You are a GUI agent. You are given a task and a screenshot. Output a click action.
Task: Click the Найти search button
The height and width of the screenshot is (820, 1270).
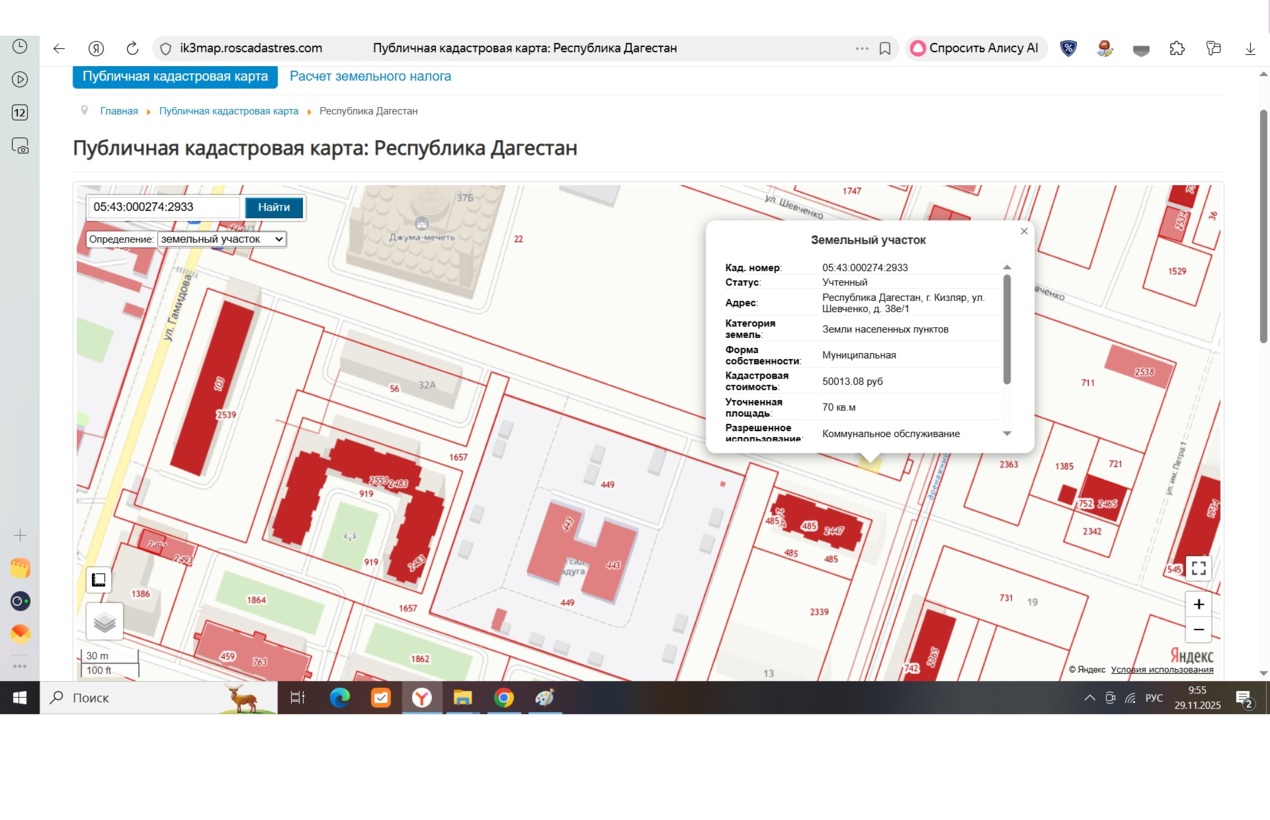click(274, 207)
